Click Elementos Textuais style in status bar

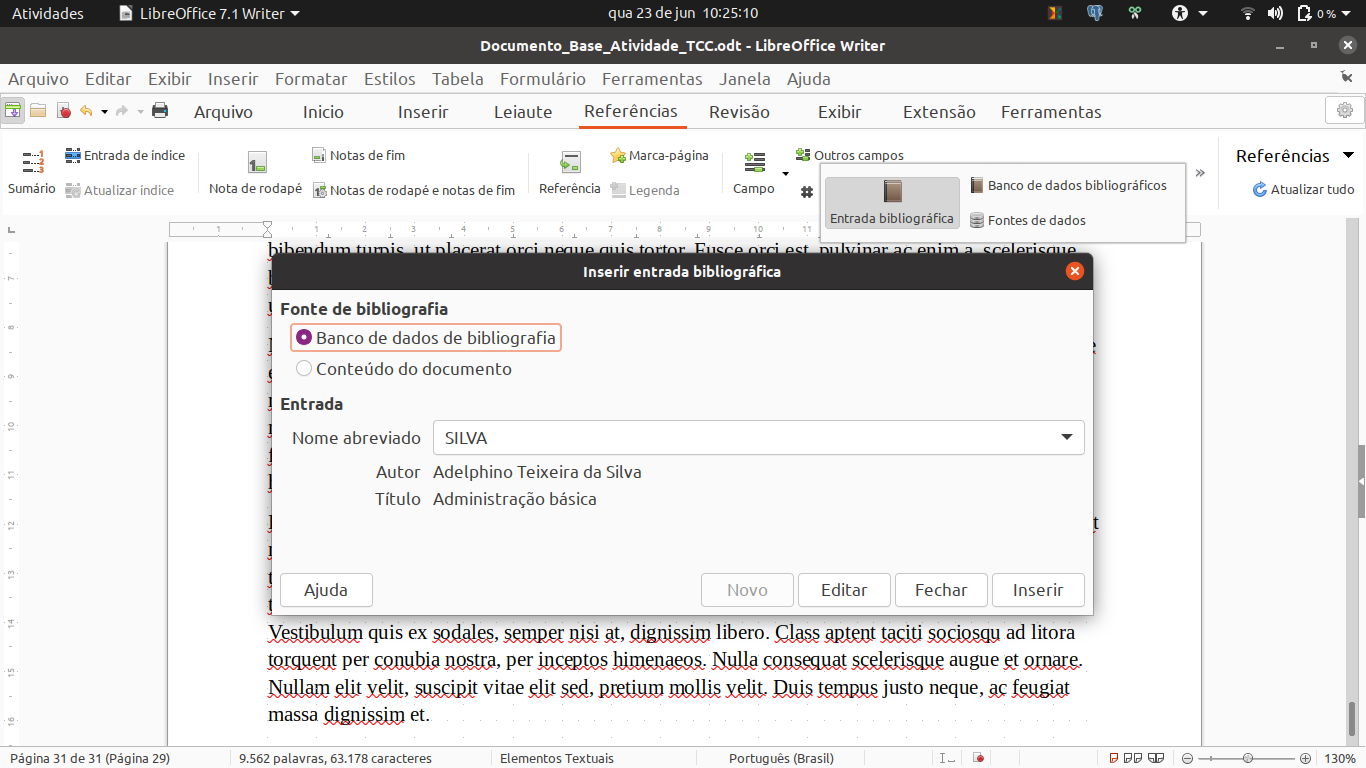(x=557, y=758)
